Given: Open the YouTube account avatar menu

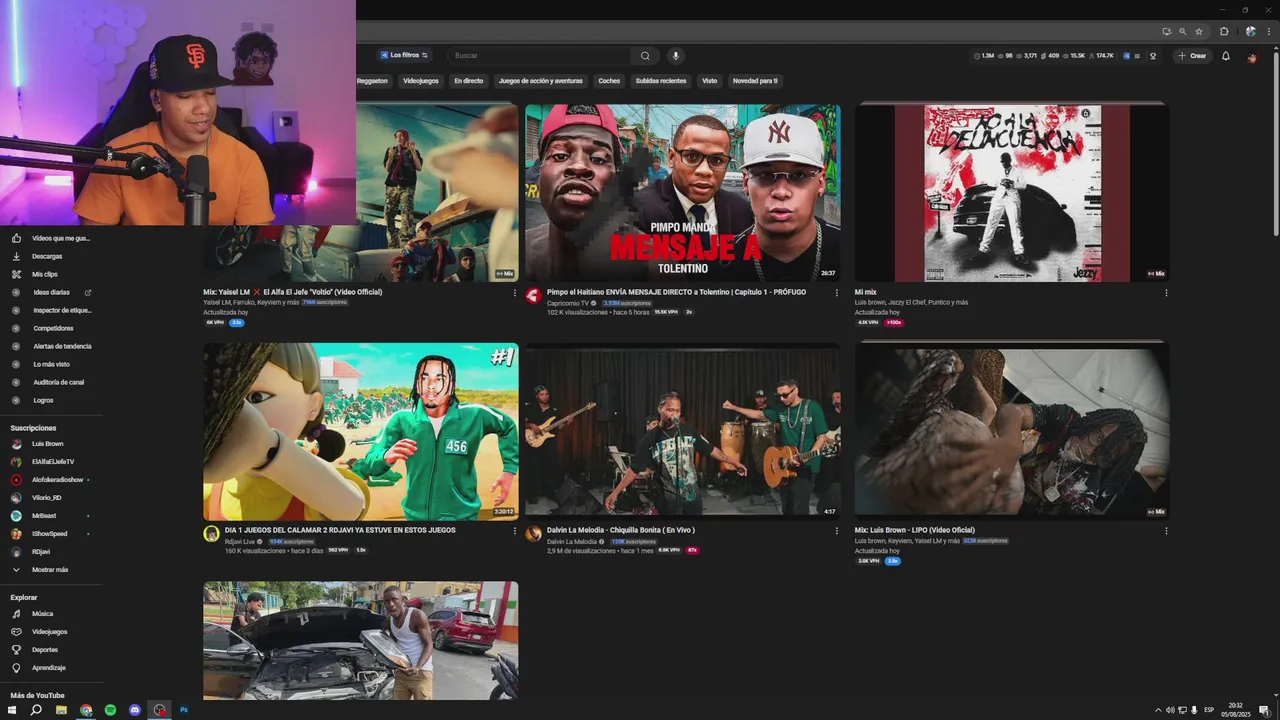Looking at the screenshot, I should click(1252, 57).
